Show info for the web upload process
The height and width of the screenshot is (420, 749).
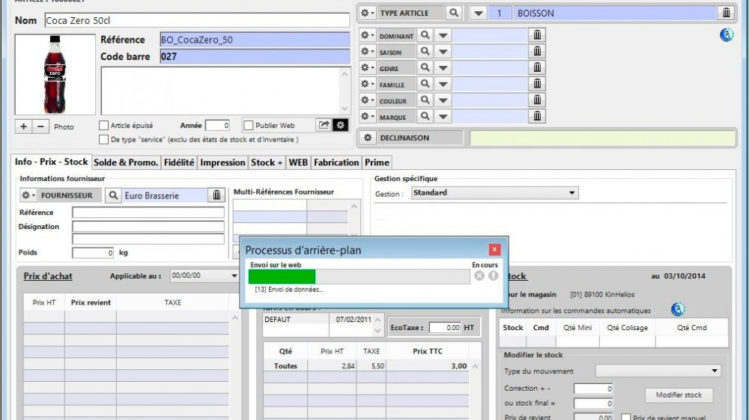(x=493, y=276)
